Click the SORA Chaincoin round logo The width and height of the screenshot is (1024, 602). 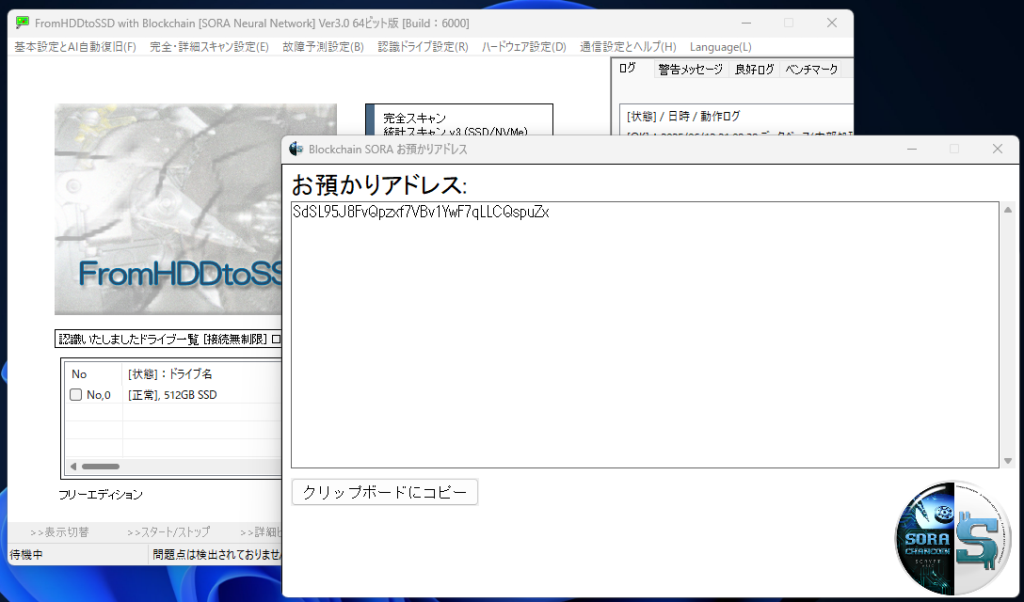953,539
